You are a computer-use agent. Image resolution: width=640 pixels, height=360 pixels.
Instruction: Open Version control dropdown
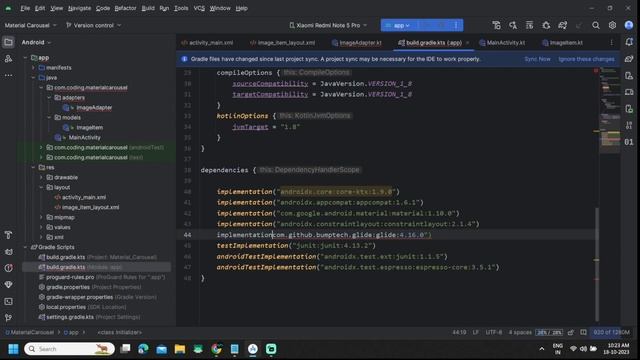click(93, 25)
